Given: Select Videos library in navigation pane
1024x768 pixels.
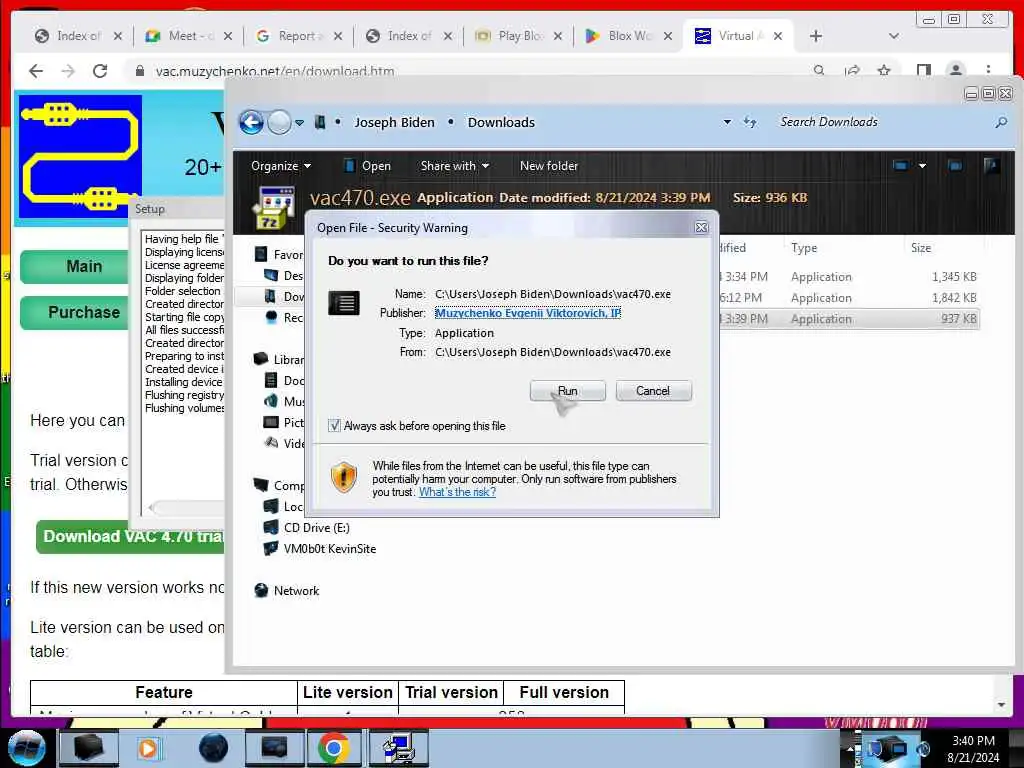Looking at the screenshot, I should 285,443.
